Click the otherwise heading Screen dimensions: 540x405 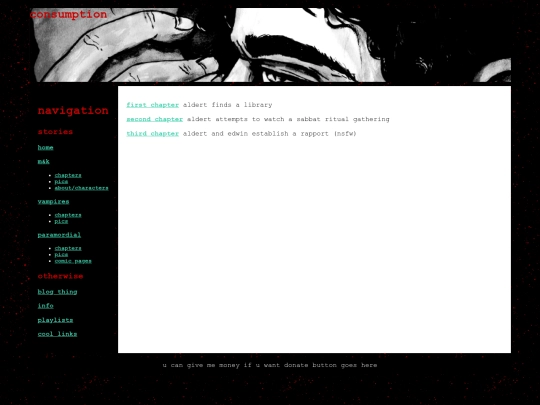pyautogui.click(x=61, y=276)
